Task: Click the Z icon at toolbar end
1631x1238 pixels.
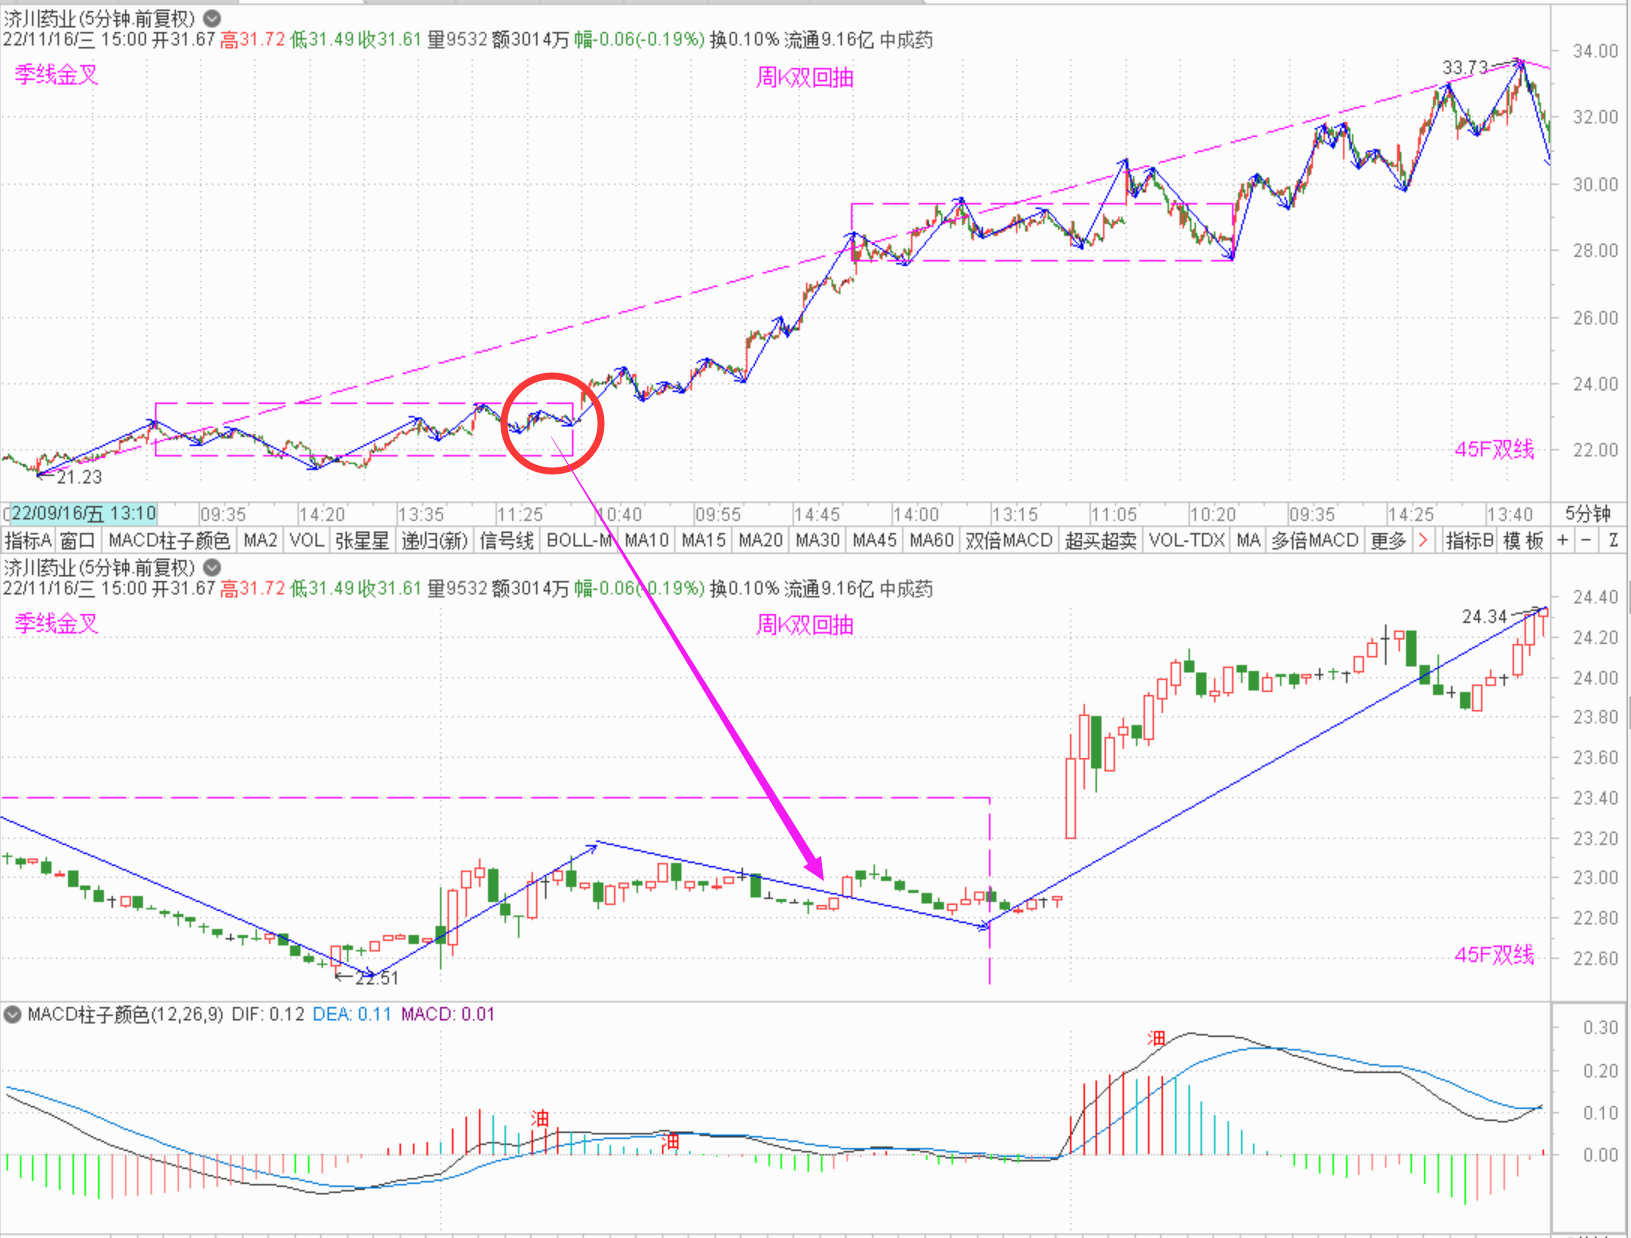Action: pos(1613,541)
